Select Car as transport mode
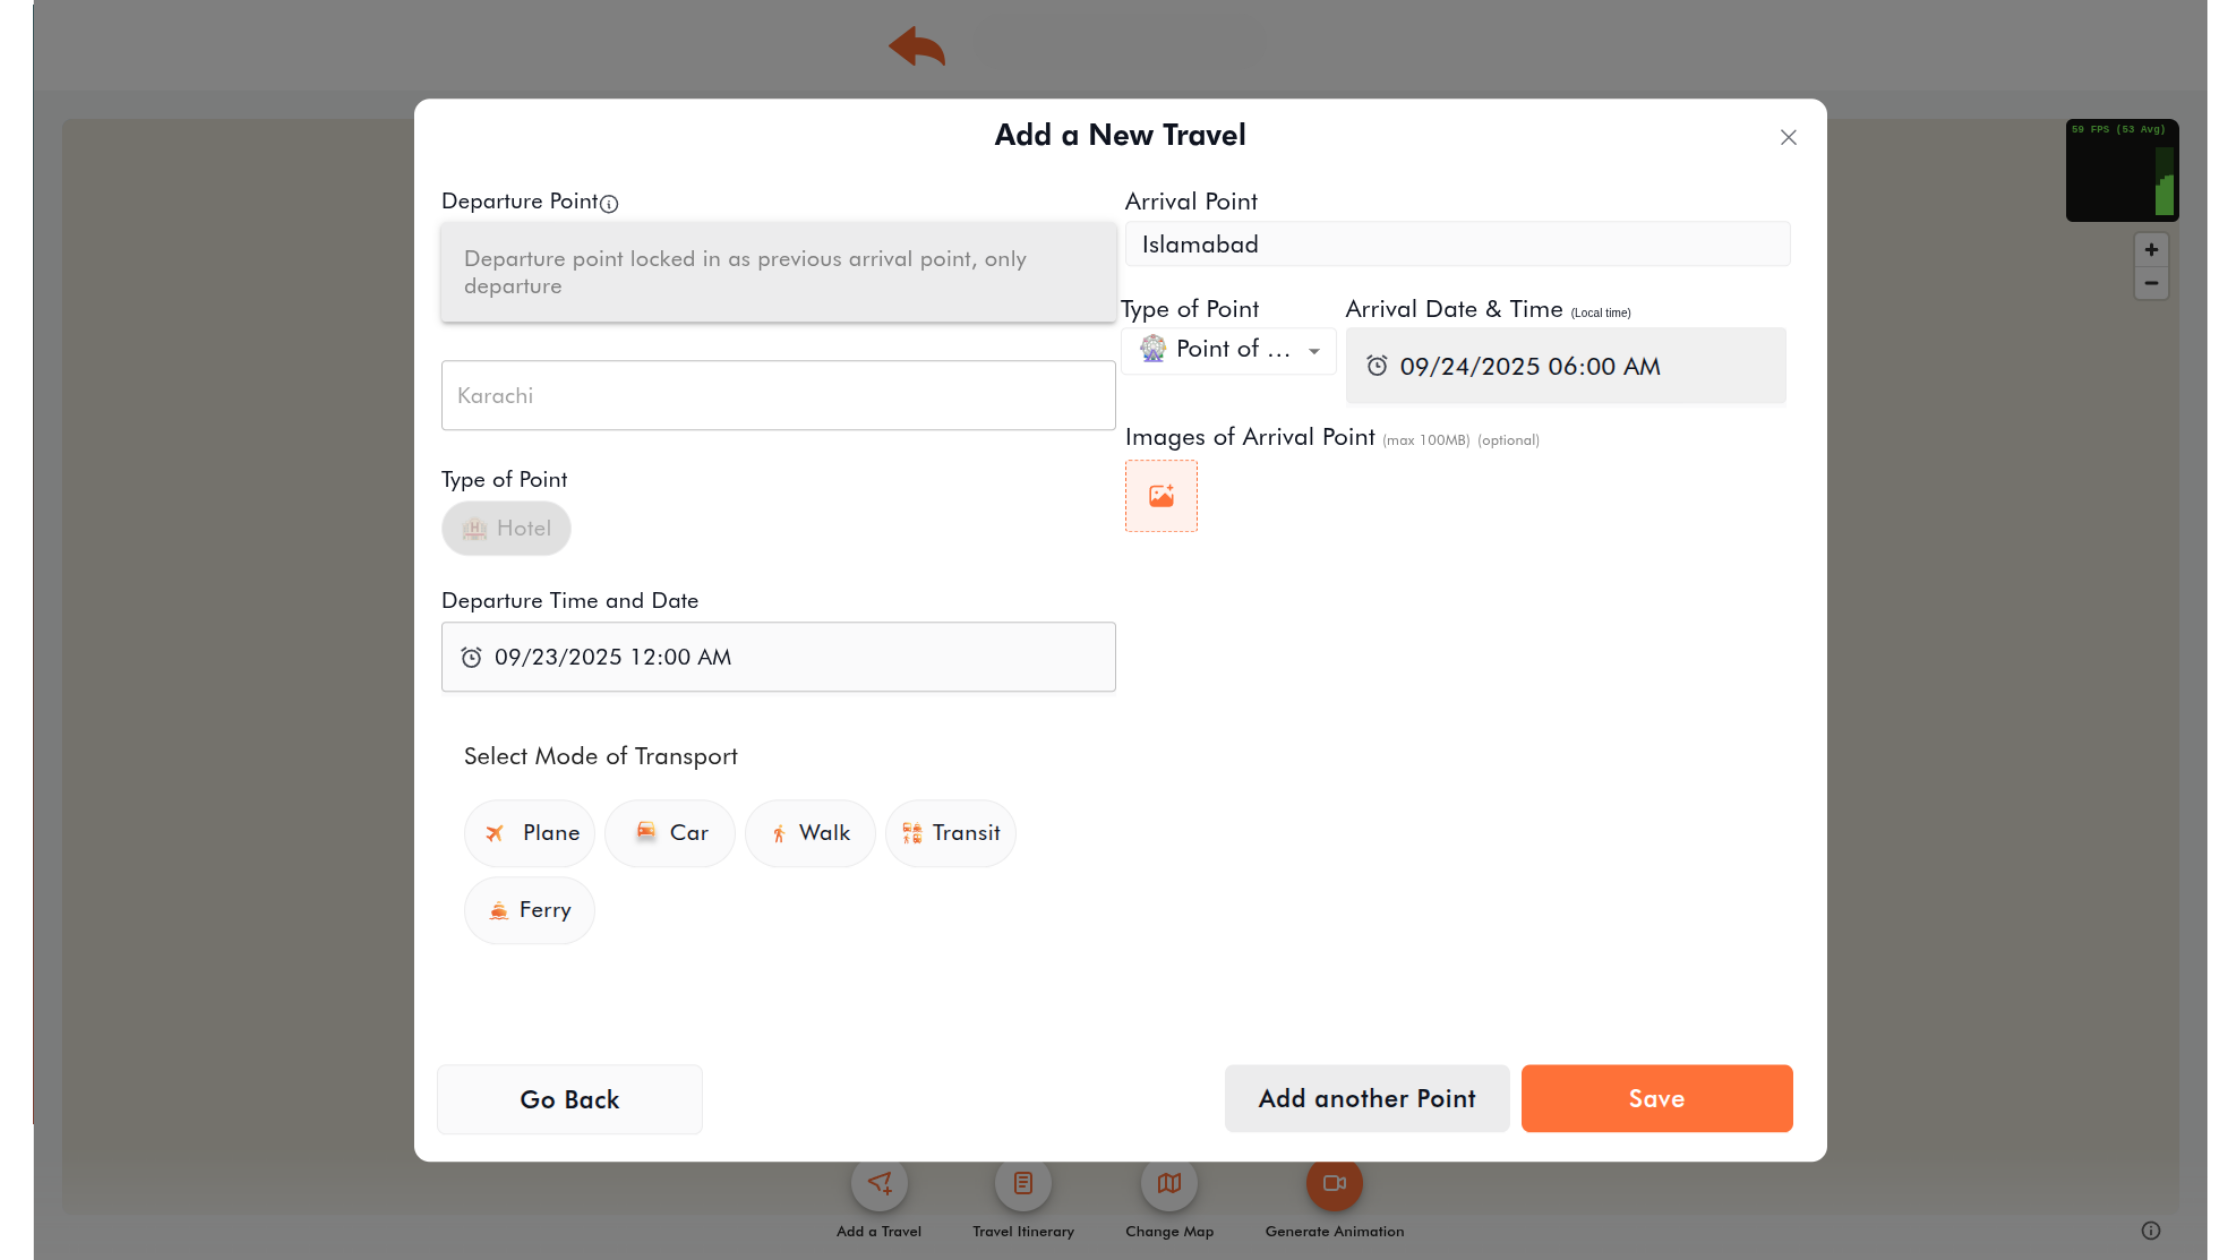The width and height of the screenshot is (2240, 1260). [670, 833]
